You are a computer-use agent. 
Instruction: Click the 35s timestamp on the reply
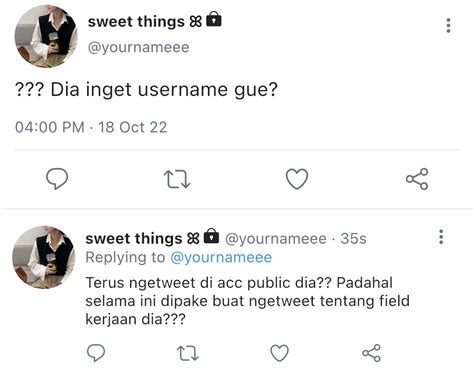353,239
